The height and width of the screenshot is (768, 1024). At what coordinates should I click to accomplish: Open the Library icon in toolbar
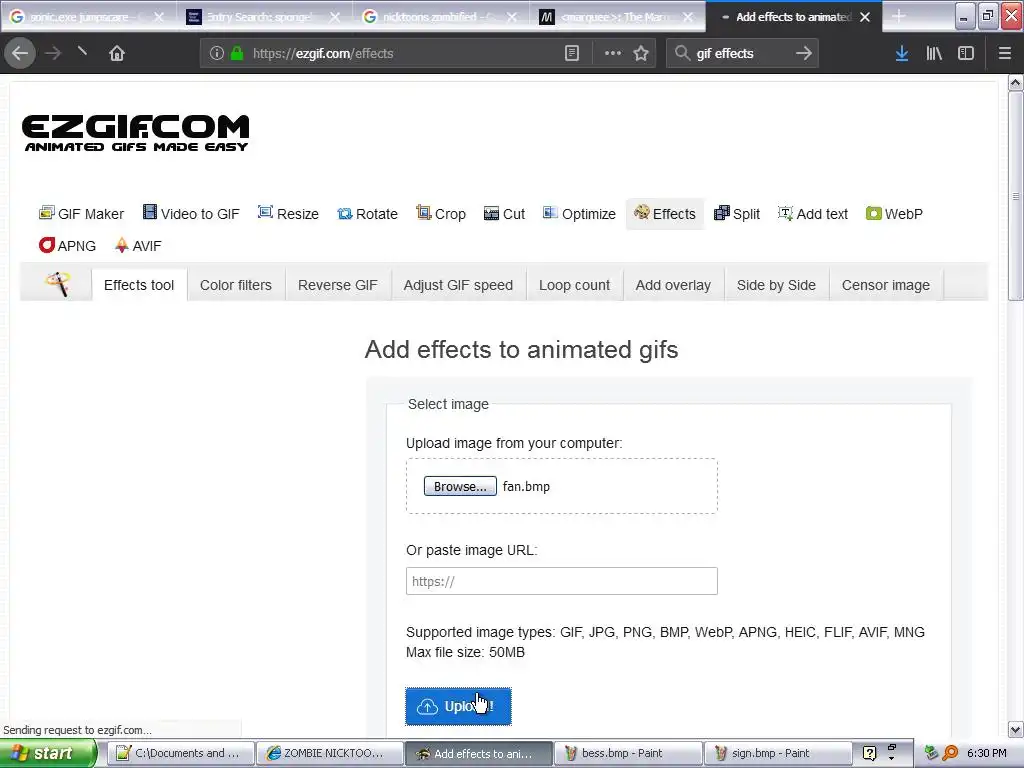pyautogui.click(x=934, y=53)
